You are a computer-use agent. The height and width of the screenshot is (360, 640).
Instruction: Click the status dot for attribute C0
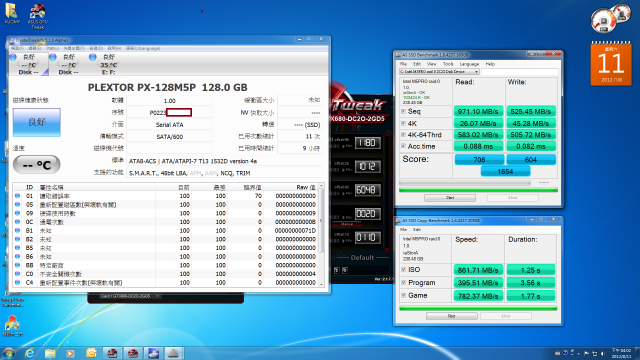coord(17,274)
